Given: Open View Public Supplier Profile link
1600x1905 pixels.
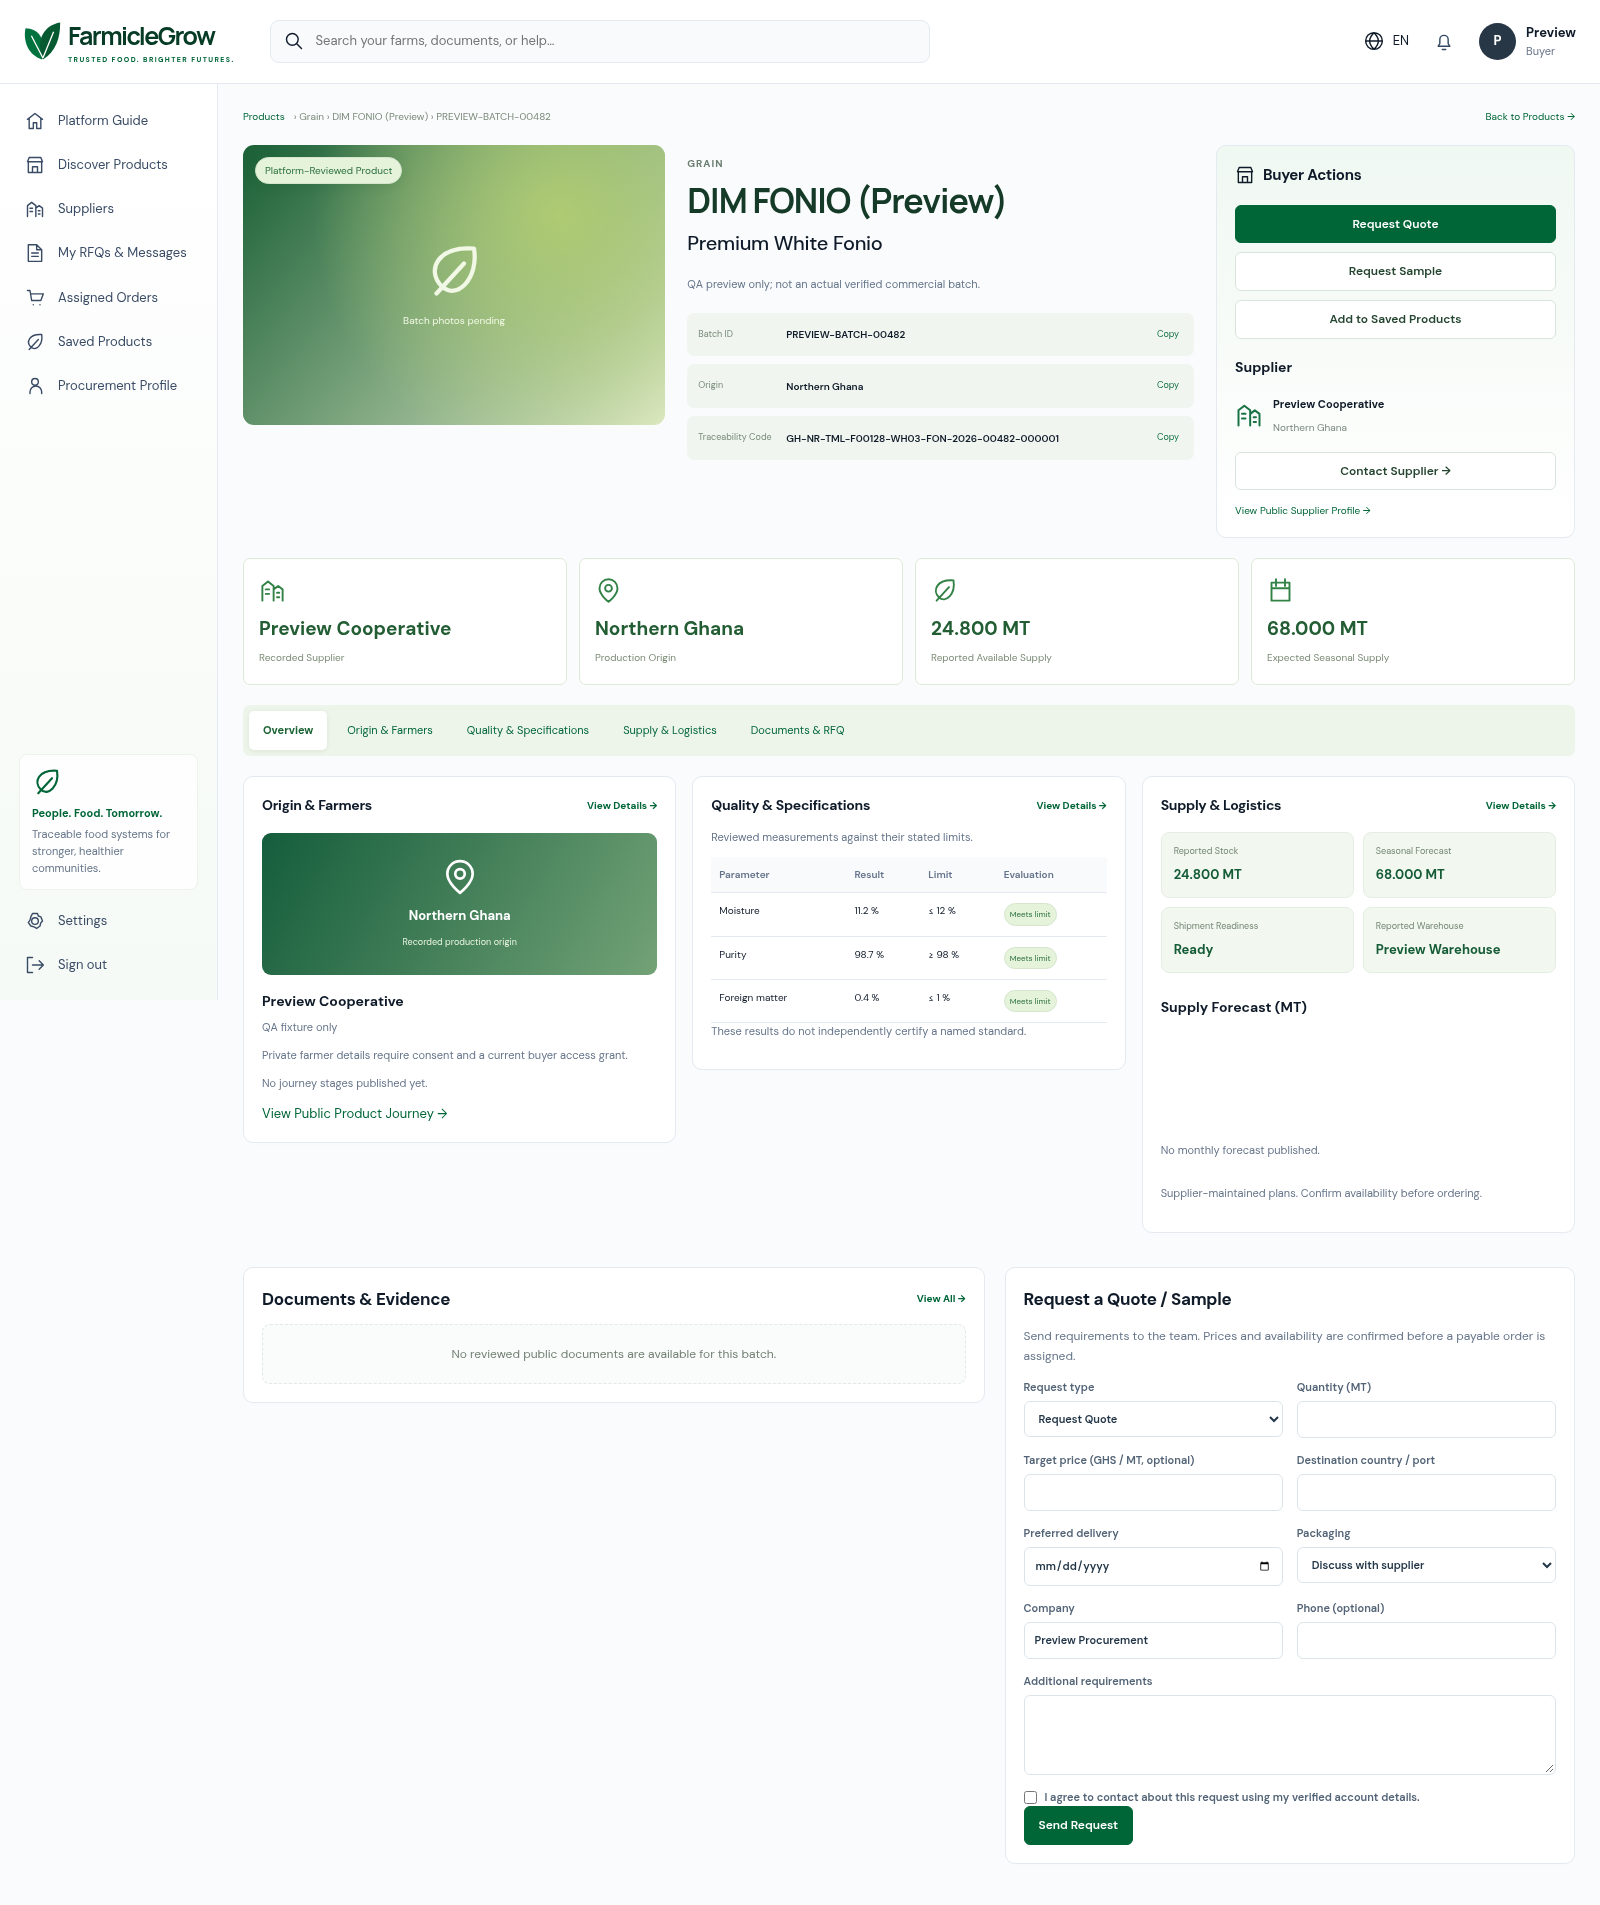Looking at the screenshot, I should 1303,511.
